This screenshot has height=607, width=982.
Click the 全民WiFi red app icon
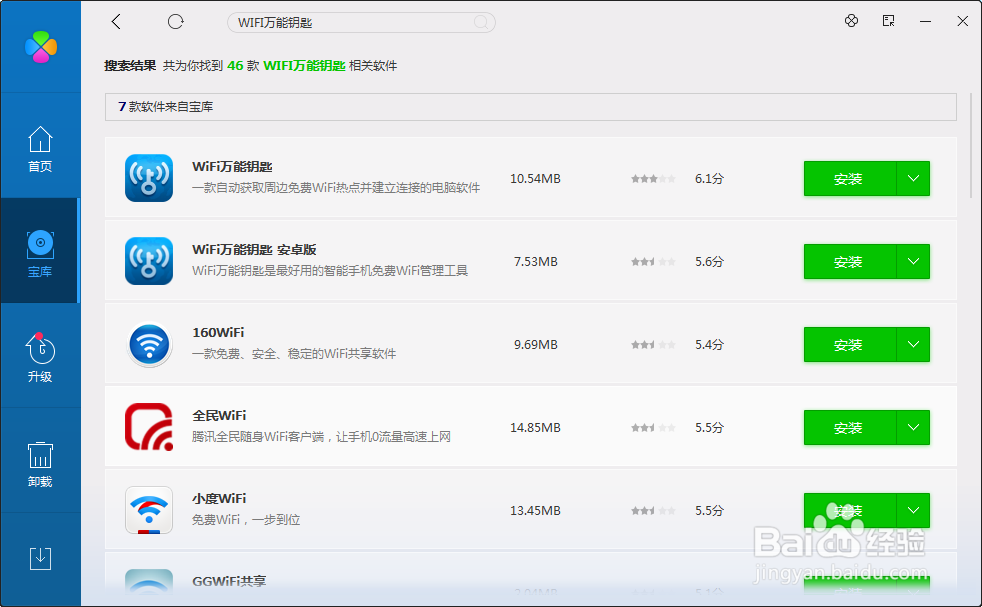149,427
